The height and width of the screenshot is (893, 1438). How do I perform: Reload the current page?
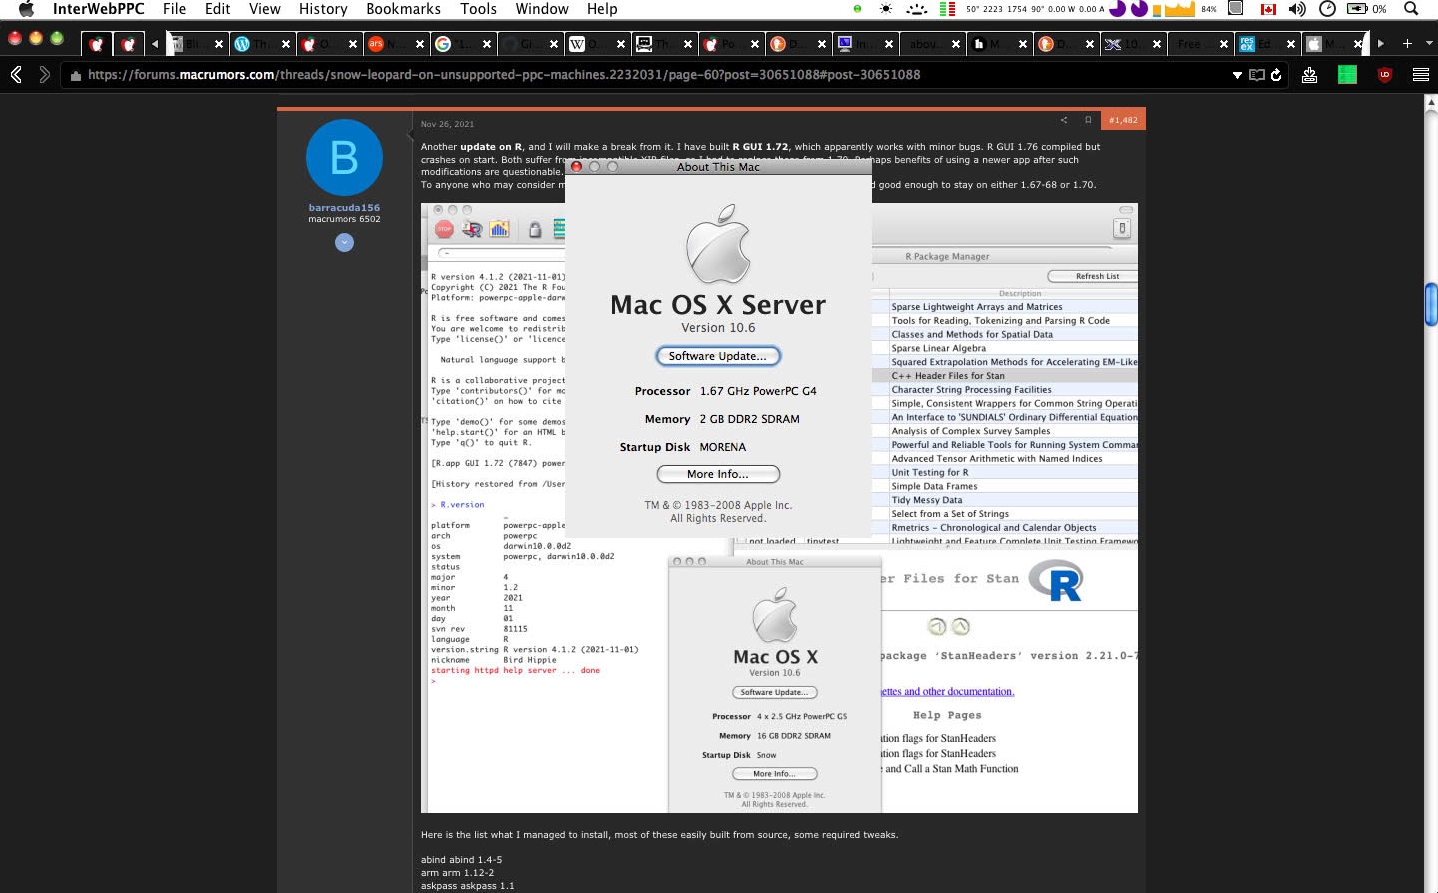coord(1276,75)
